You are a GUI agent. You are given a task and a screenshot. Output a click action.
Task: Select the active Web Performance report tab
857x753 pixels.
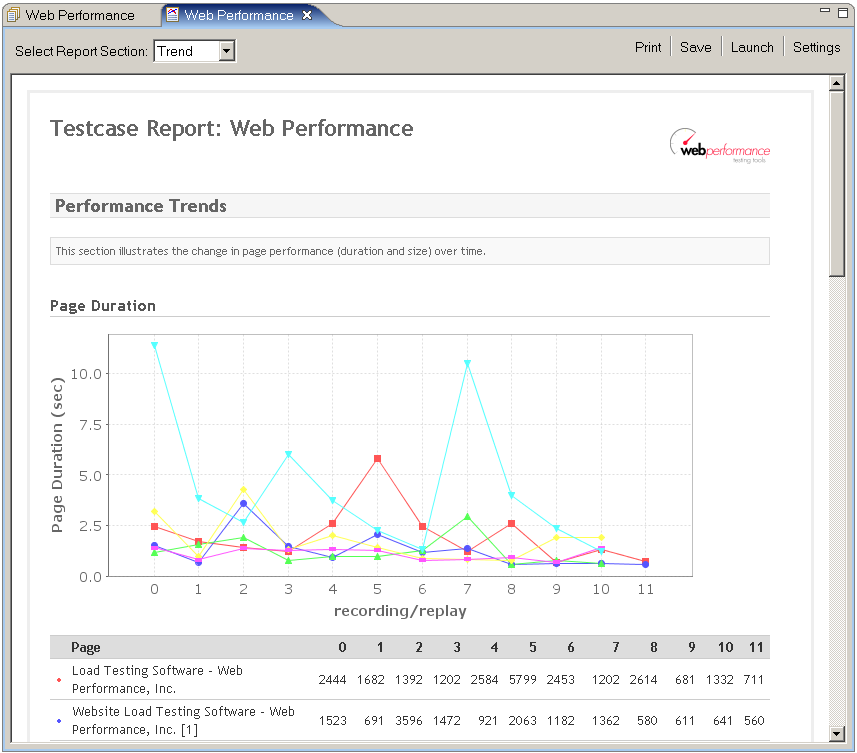pos(239,15)
